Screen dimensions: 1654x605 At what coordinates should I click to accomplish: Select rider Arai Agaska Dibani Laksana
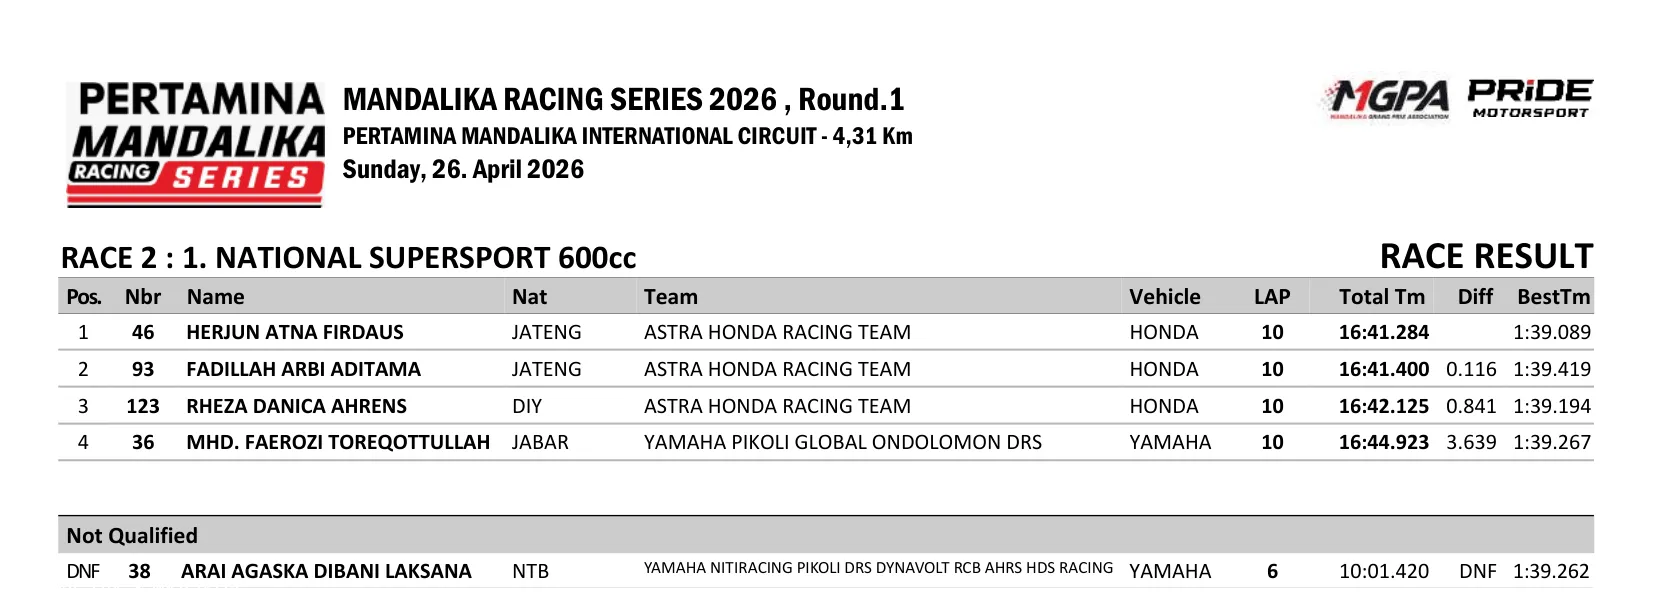(x=326, y=571)
